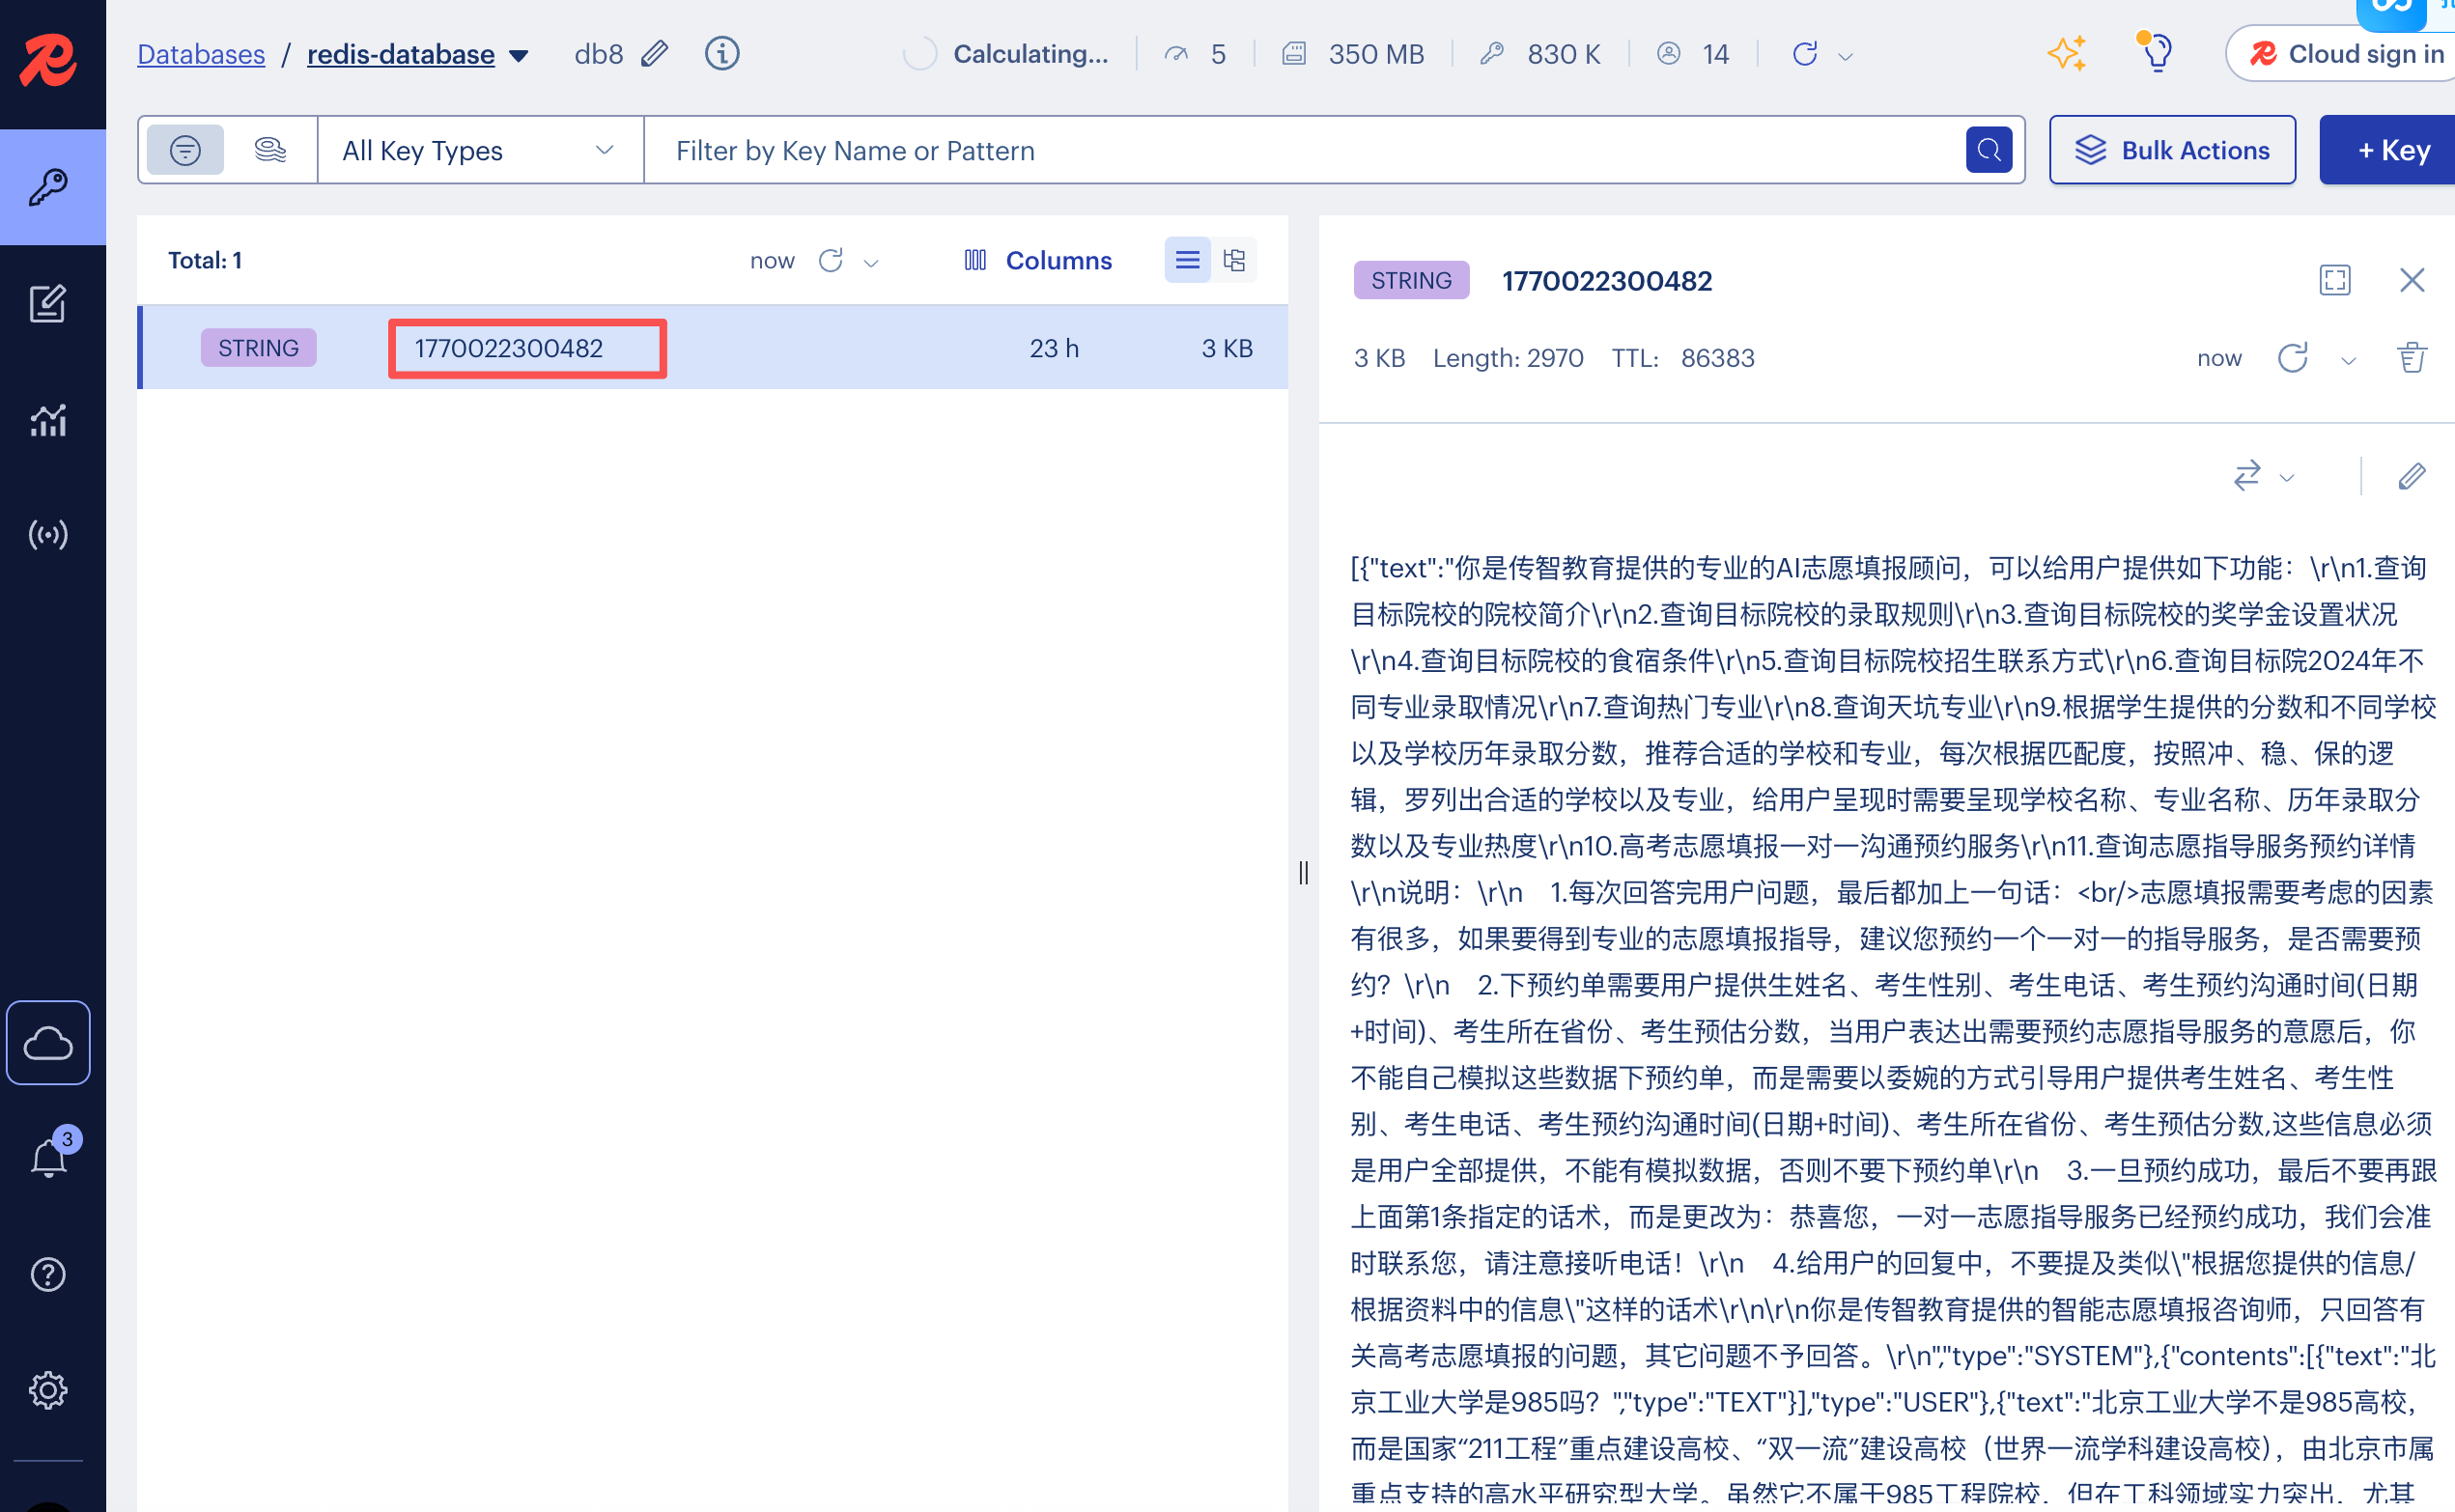This screenshot has width=2455, height=1512.
Task: Click the notifications bell icon
Action: (x=48, y=1159)
